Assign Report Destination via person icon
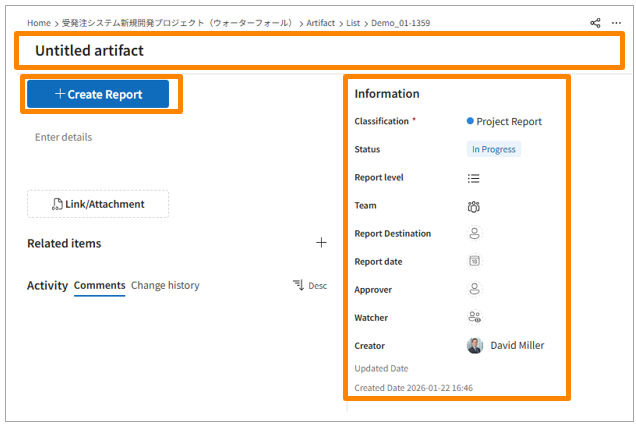This screenshot has width=636, height=426. click(474, 234)
